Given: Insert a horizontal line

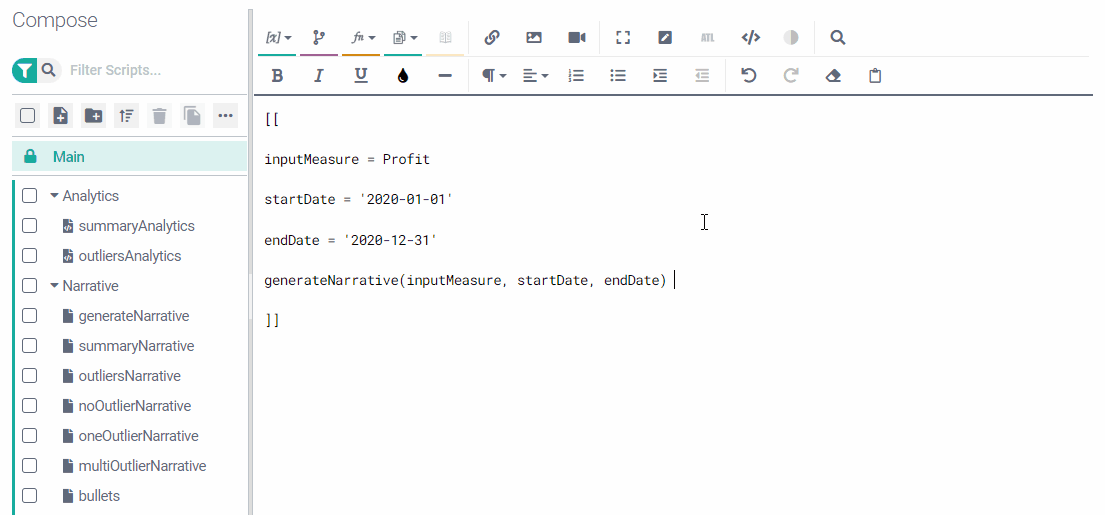Looking at the screenshot, I should [x=445, y=75].
